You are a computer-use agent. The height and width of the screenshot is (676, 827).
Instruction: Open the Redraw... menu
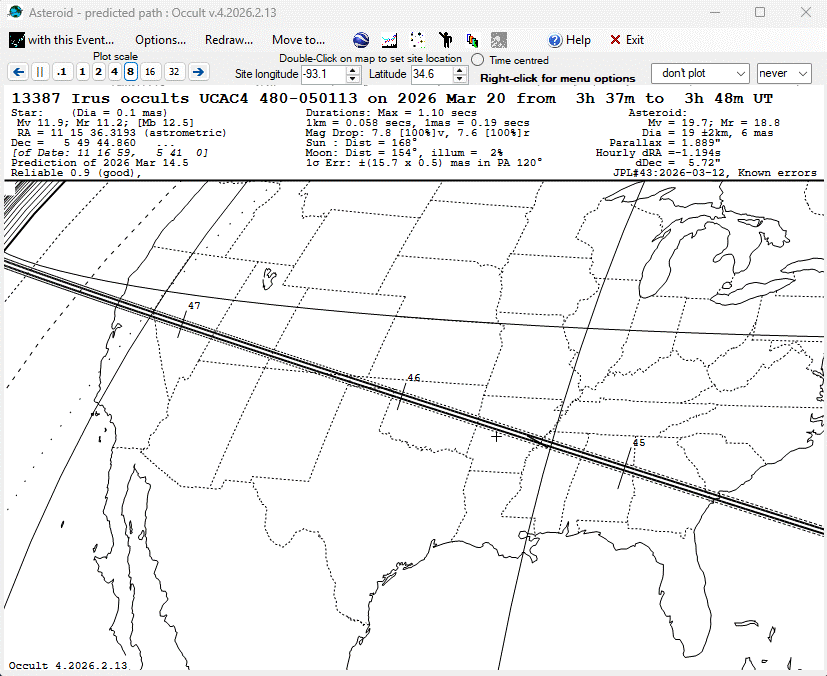click(x=228, y=40)
